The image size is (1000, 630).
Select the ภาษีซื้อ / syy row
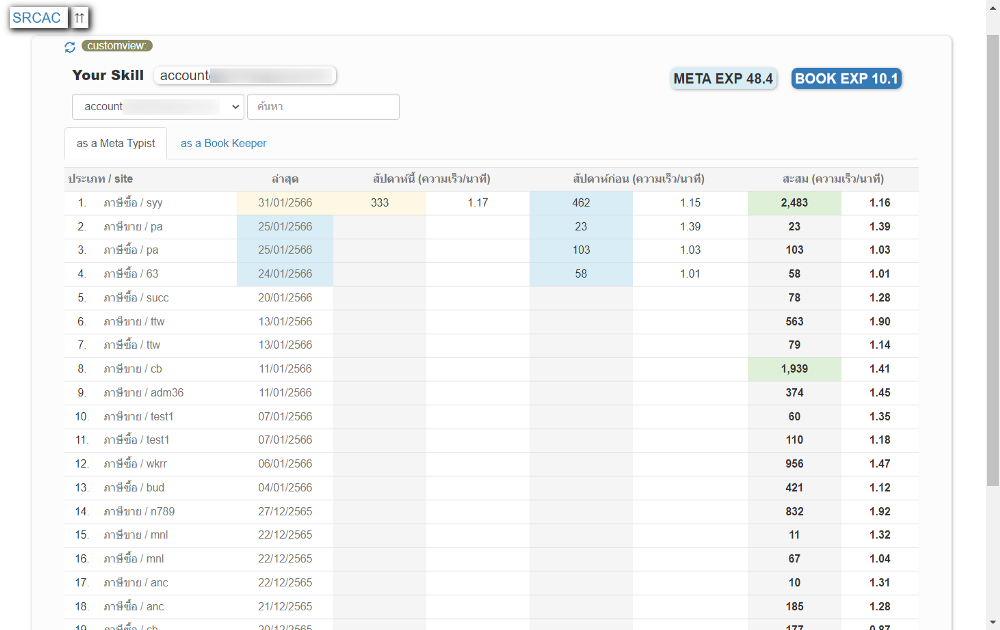[x=133, y=203]
